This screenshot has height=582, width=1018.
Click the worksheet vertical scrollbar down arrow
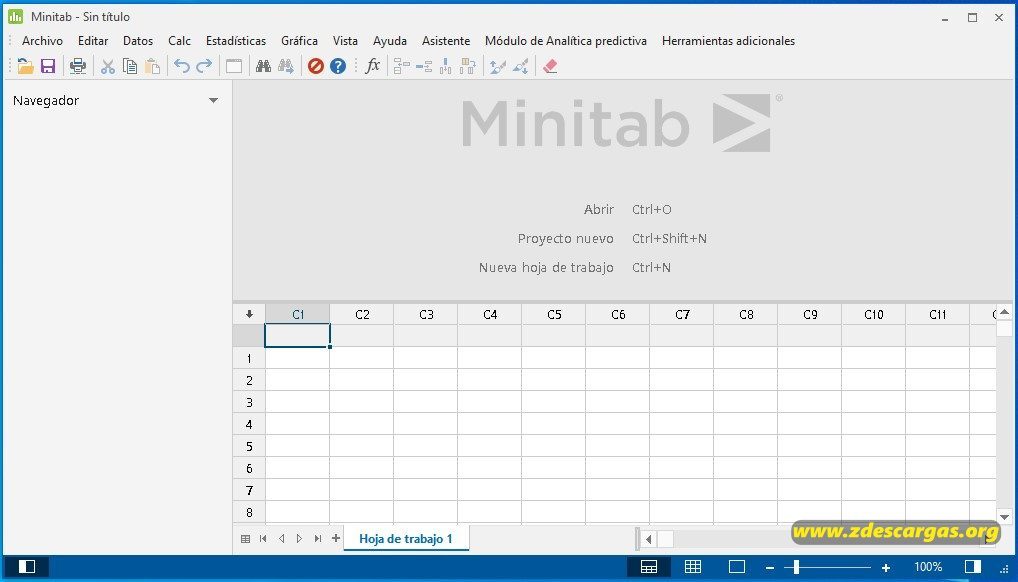tap(1004, 517)
